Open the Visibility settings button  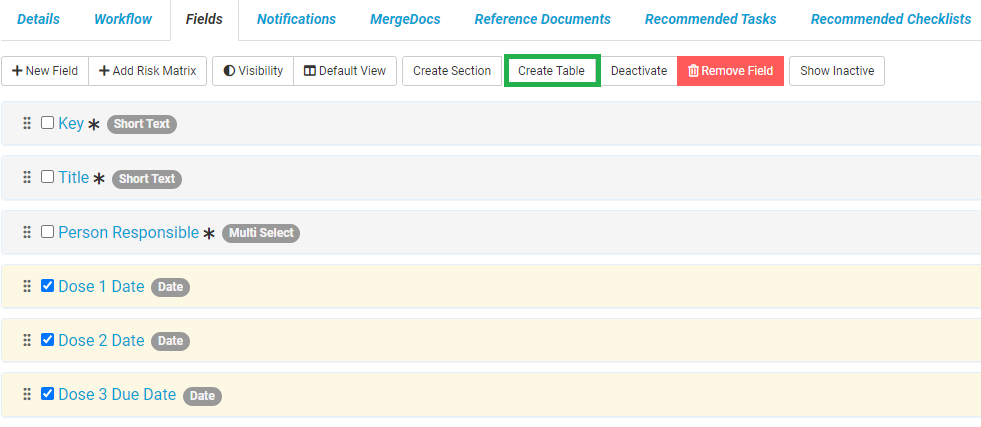tap(253, 71)
